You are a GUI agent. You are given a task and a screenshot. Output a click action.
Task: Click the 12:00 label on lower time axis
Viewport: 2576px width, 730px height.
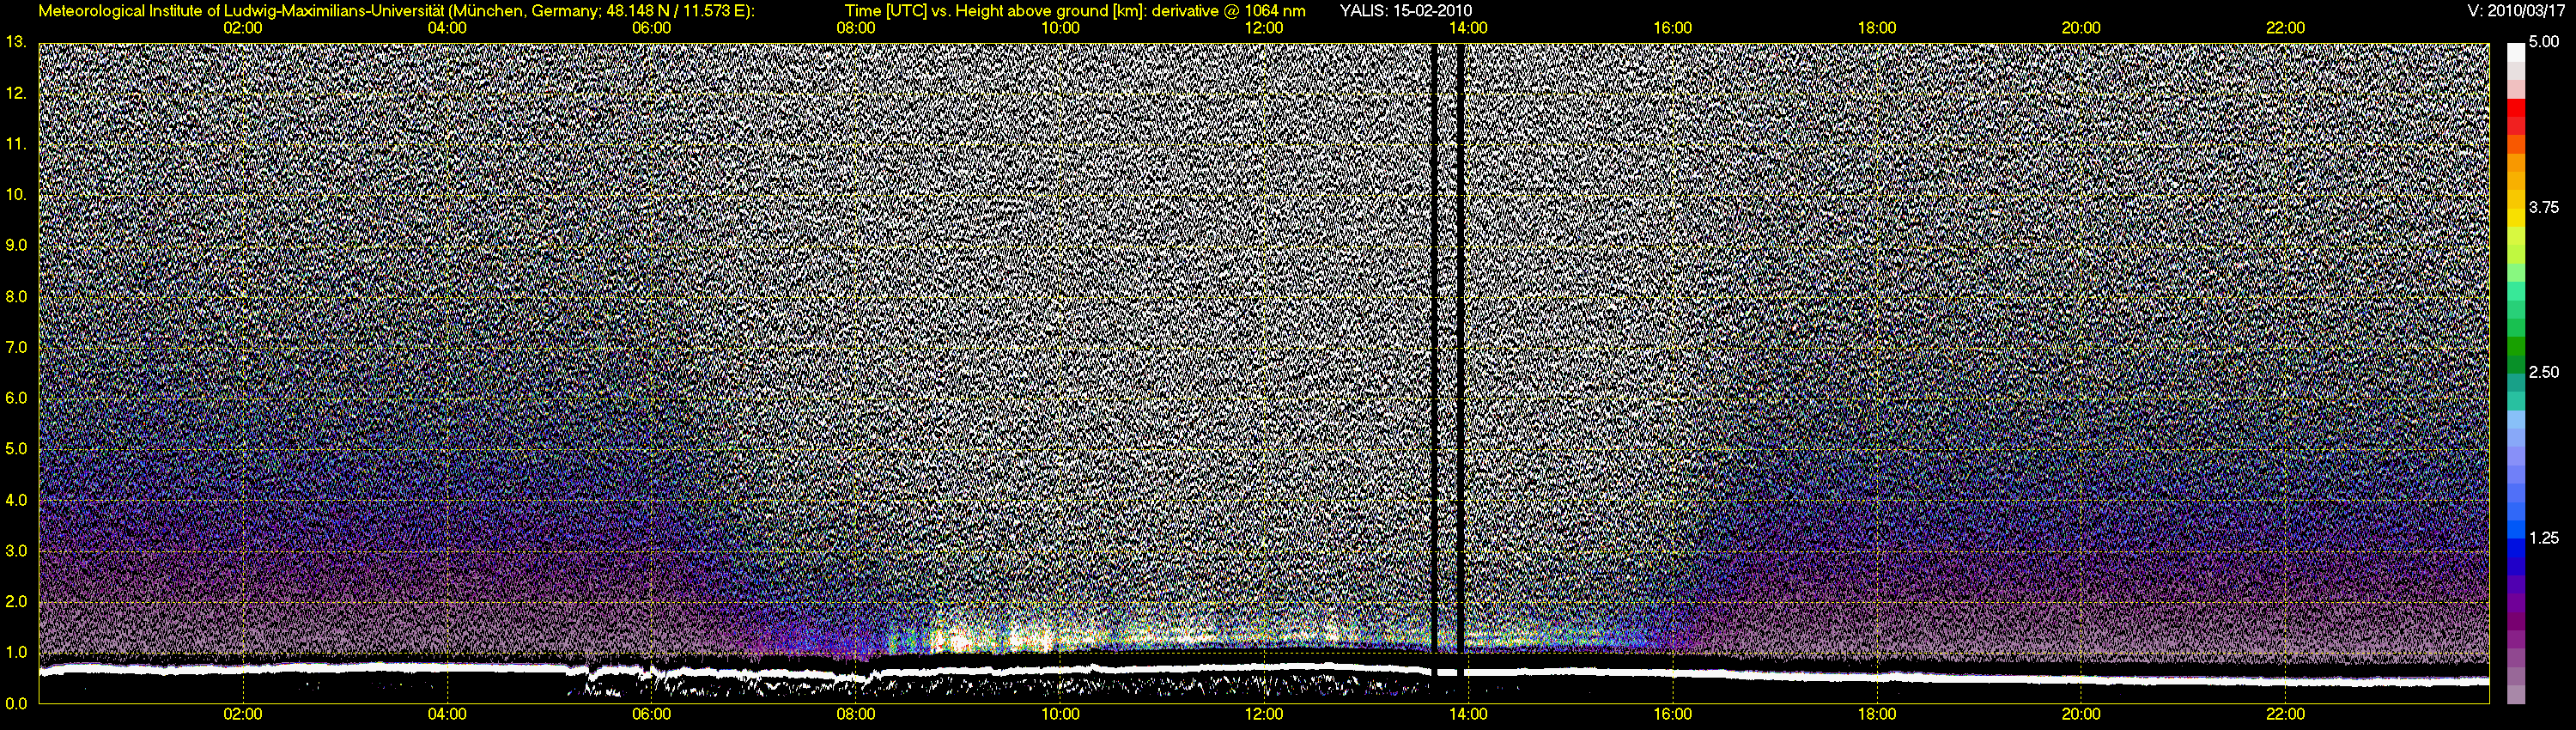pos(1264,714)
